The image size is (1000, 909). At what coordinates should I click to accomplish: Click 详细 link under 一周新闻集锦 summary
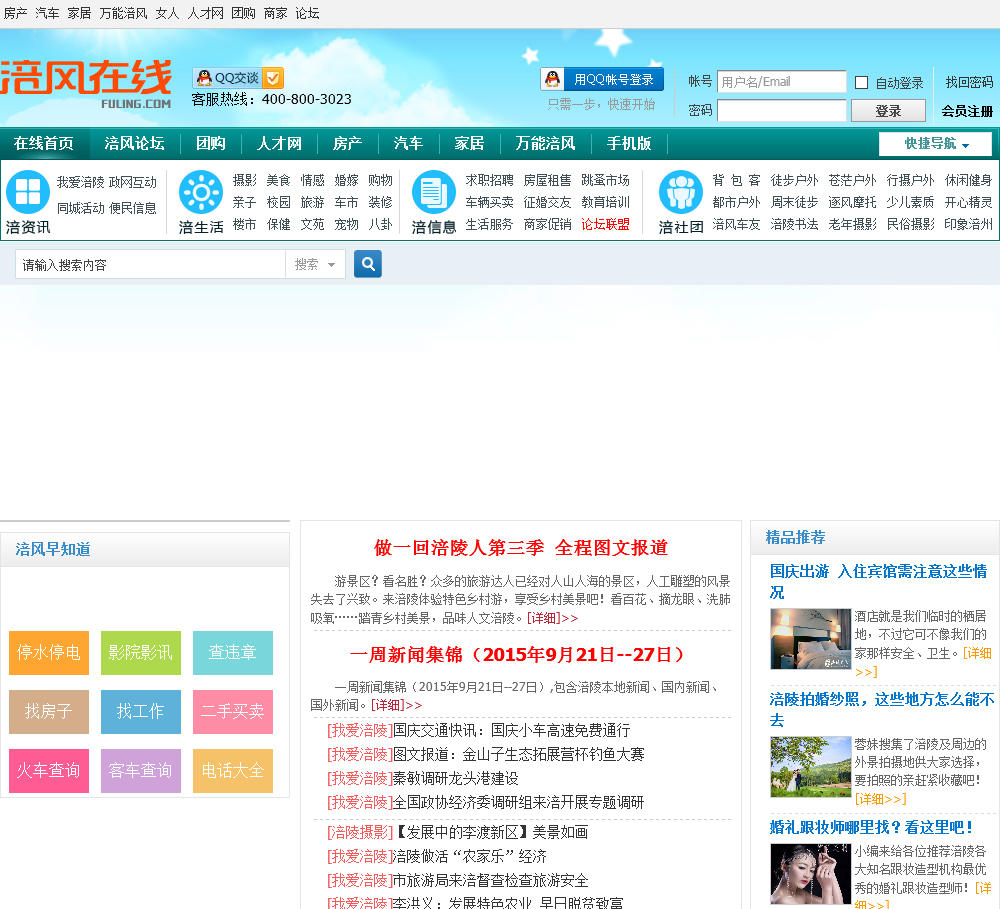click(396, 705)
